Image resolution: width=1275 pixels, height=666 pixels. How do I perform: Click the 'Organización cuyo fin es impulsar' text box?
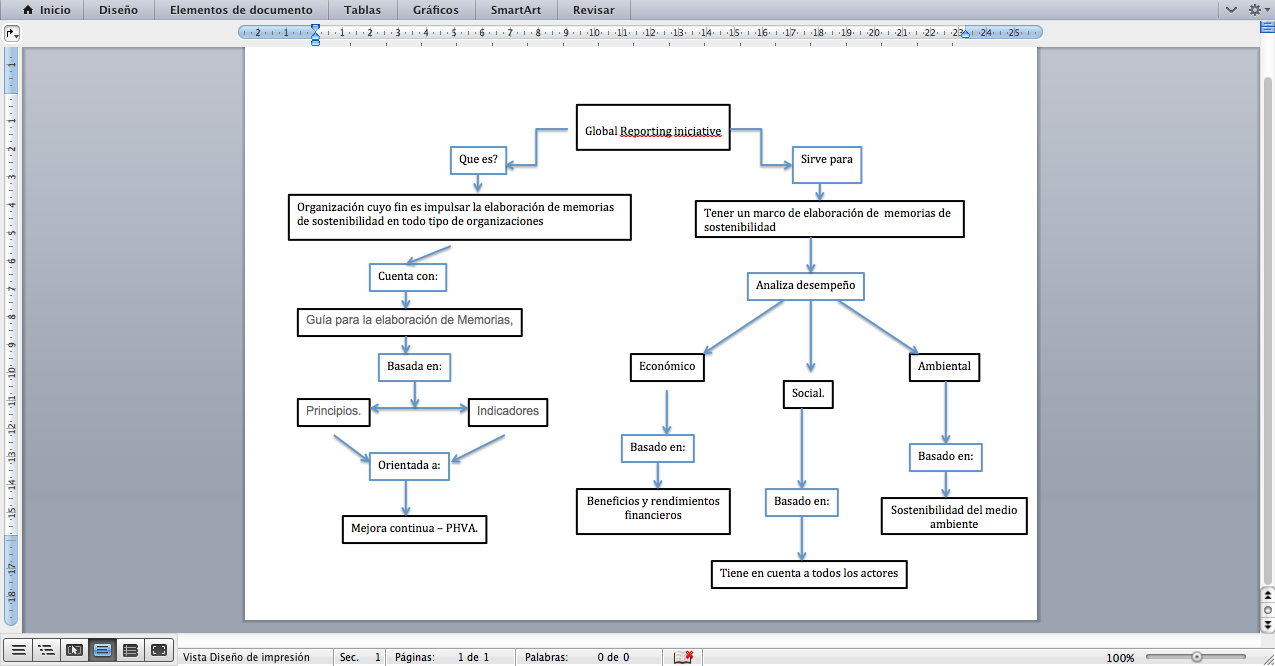click(460, 217)
